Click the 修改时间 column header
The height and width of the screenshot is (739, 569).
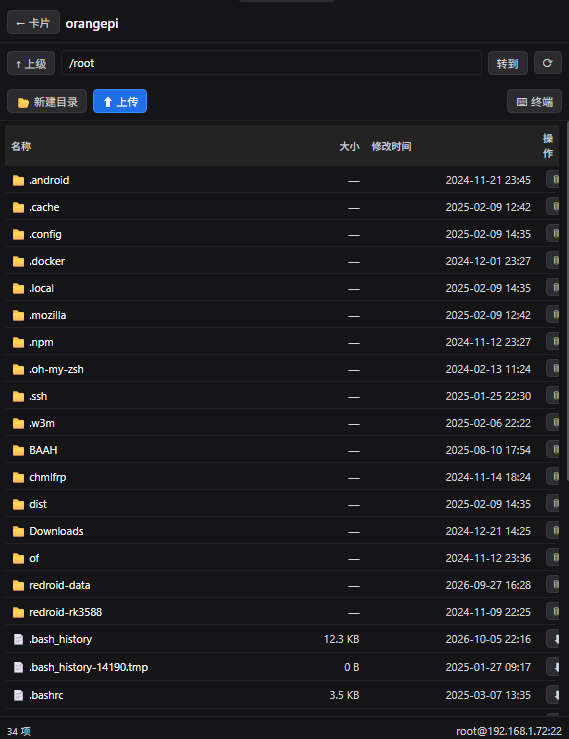click(391, 146)
